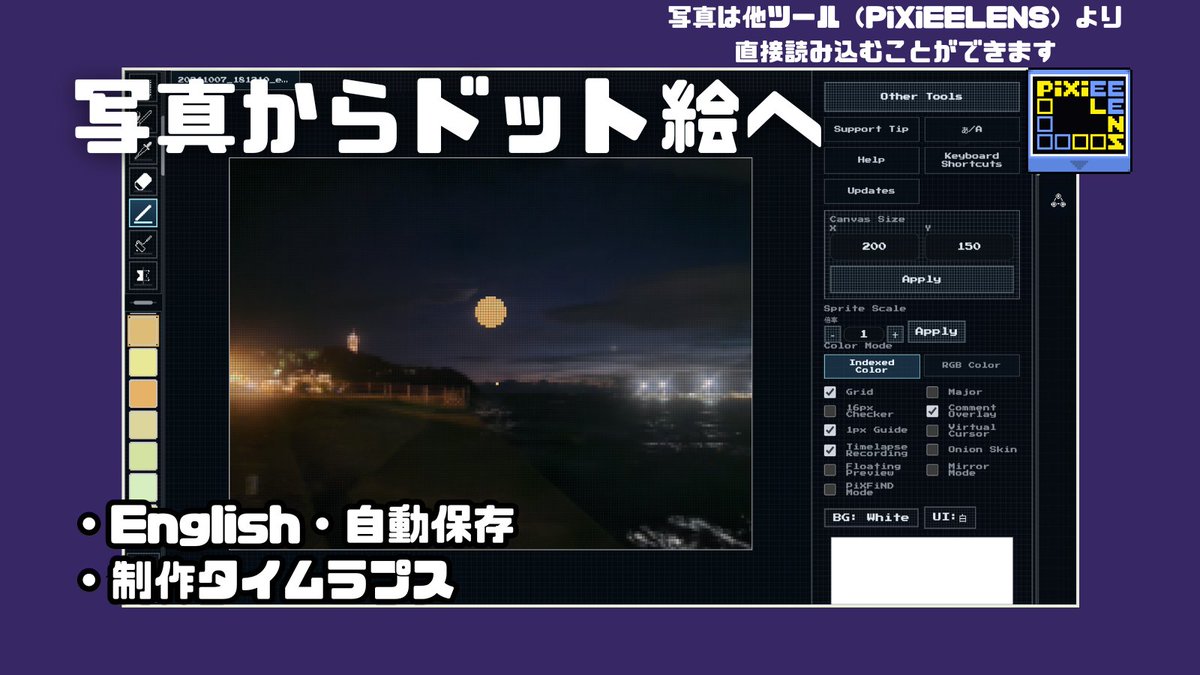Decrease sprite scale with minus button
The height and width of the screenshot is (675, 1200).
coord(833,334)
